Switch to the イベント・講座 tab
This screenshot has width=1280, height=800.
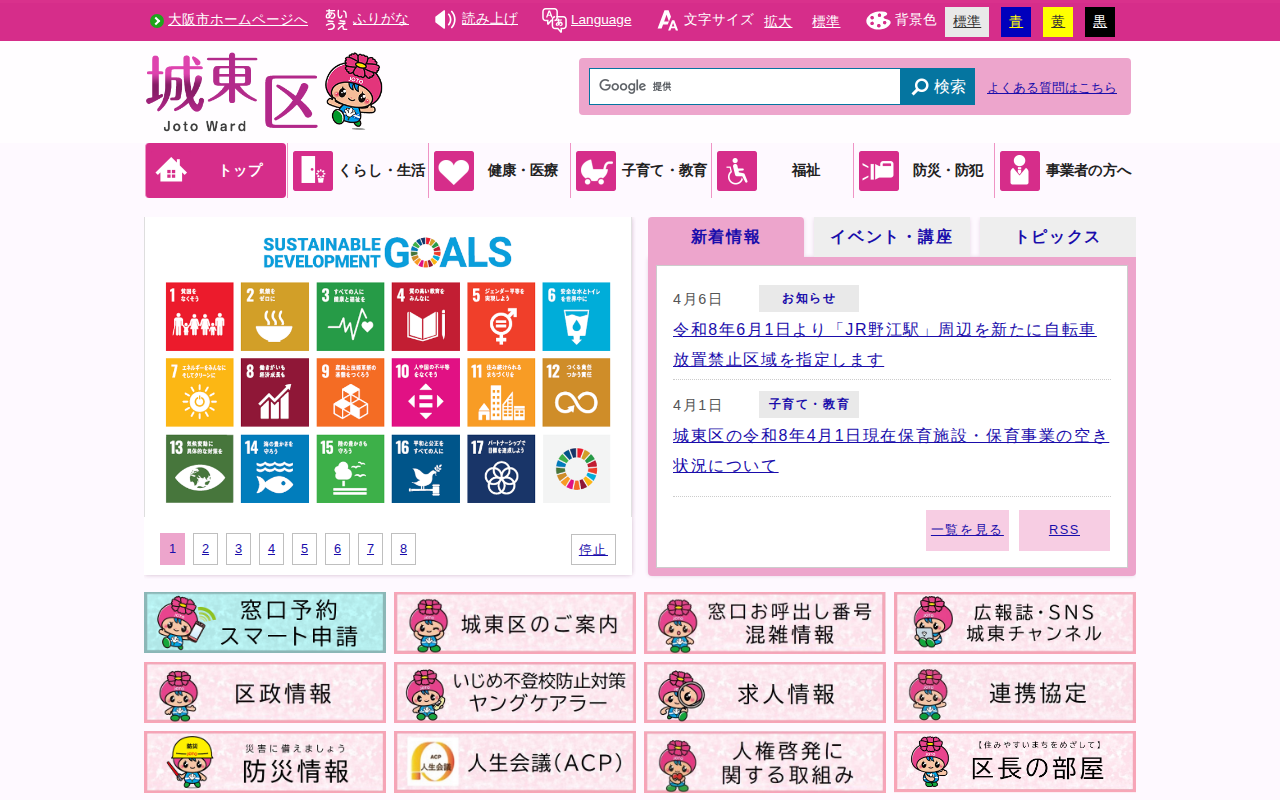pos(891,237)
